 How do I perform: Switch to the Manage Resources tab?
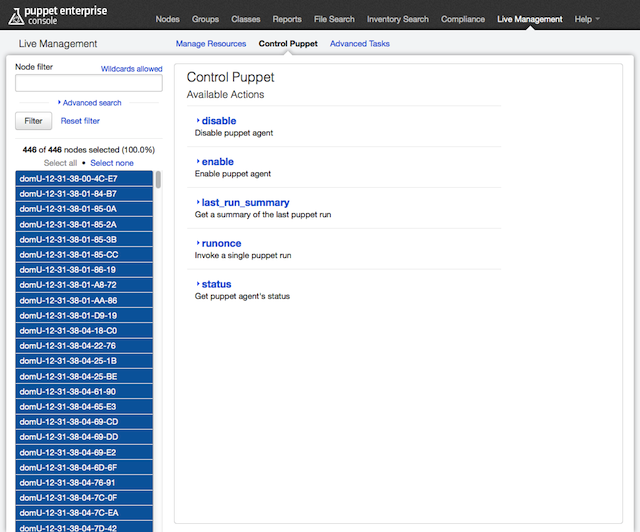click(211, 44)
